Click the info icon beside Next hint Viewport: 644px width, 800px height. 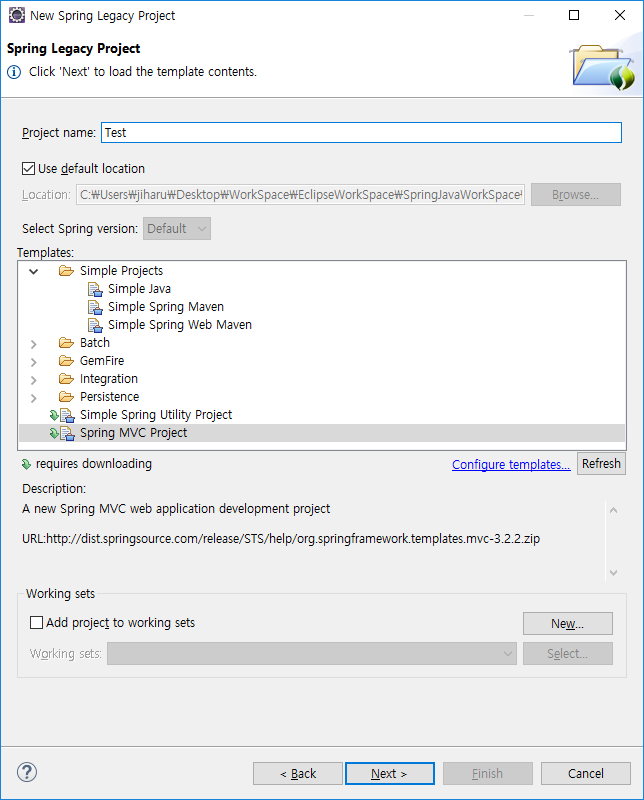pyautogui.click(x=14, y=72)
